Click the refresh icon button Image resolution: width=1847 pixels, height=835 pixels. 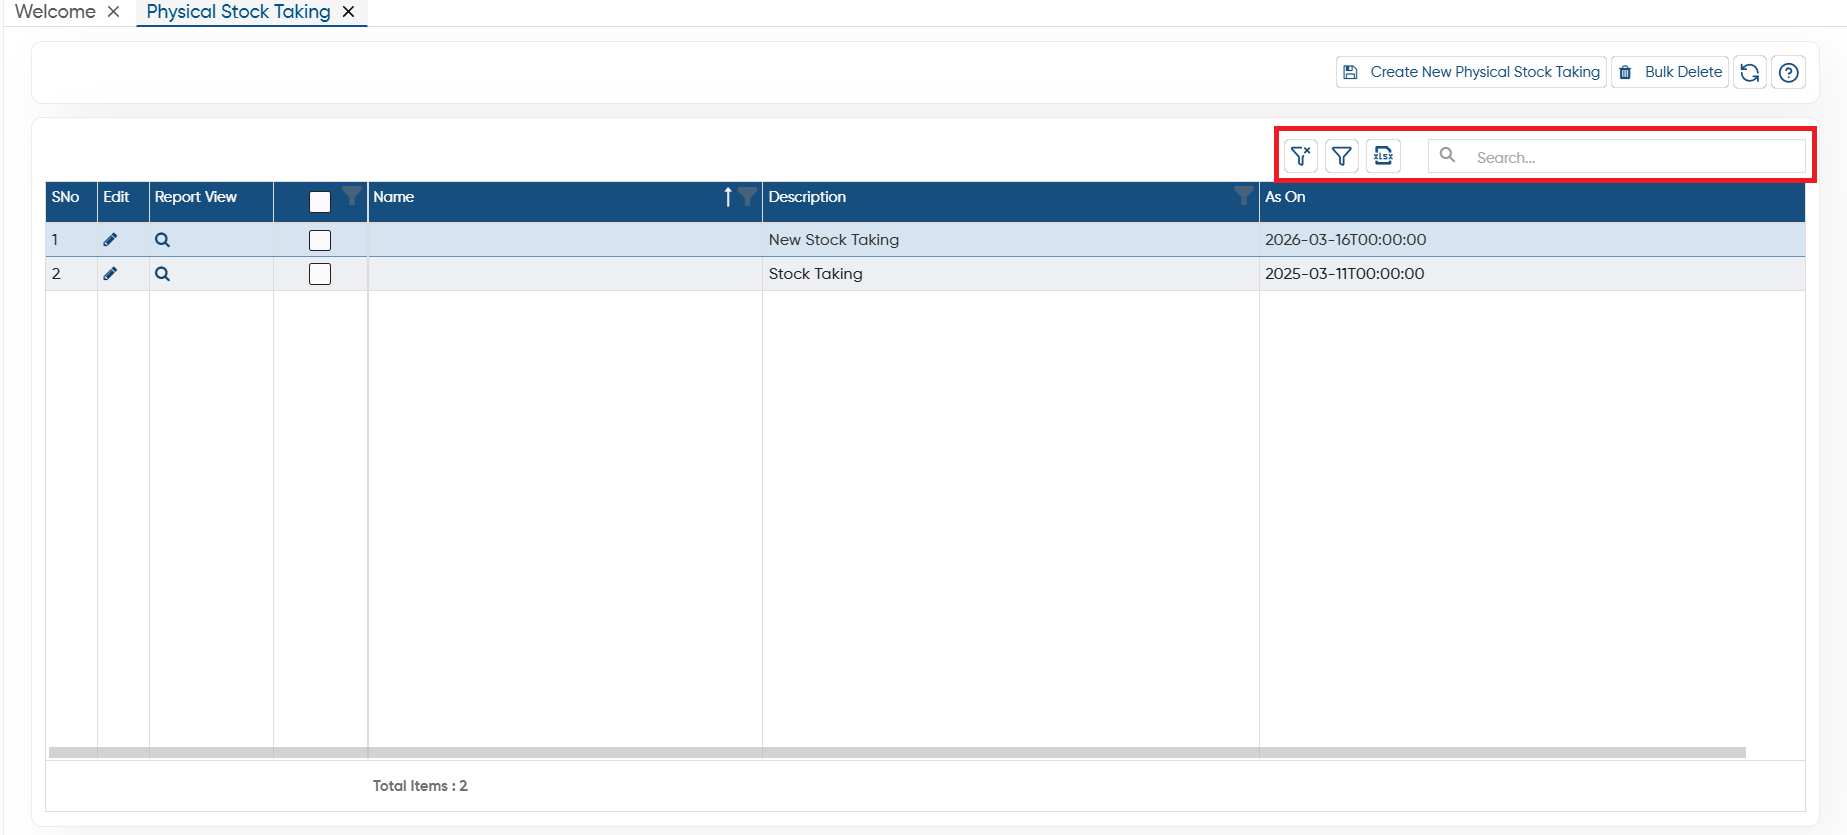click(1749, 72)
